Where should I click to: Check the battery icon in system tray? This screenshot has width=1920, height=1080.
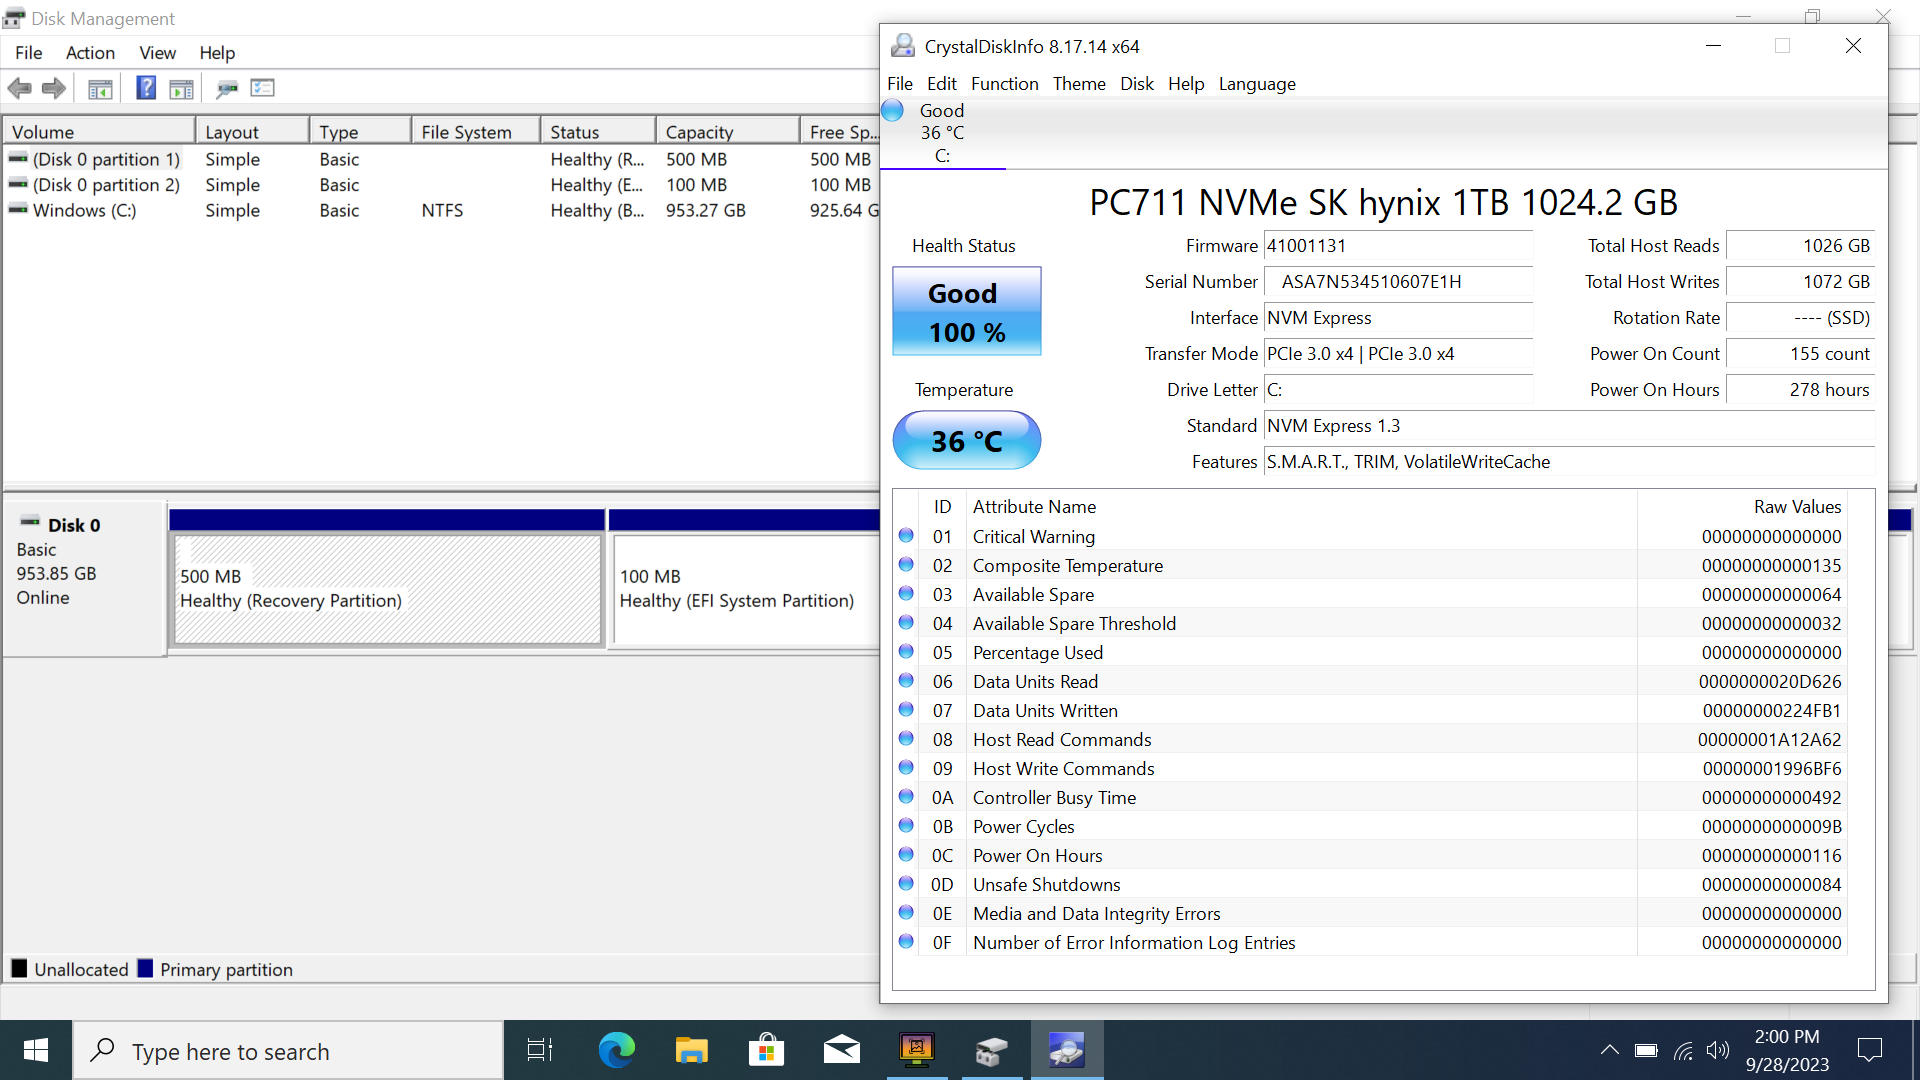coord(1646,1050)
